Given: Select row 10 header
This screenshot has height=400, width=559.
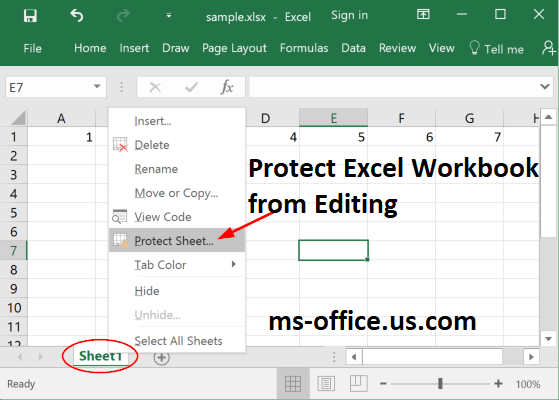Looking at the screenshot, I should (14, 308).
